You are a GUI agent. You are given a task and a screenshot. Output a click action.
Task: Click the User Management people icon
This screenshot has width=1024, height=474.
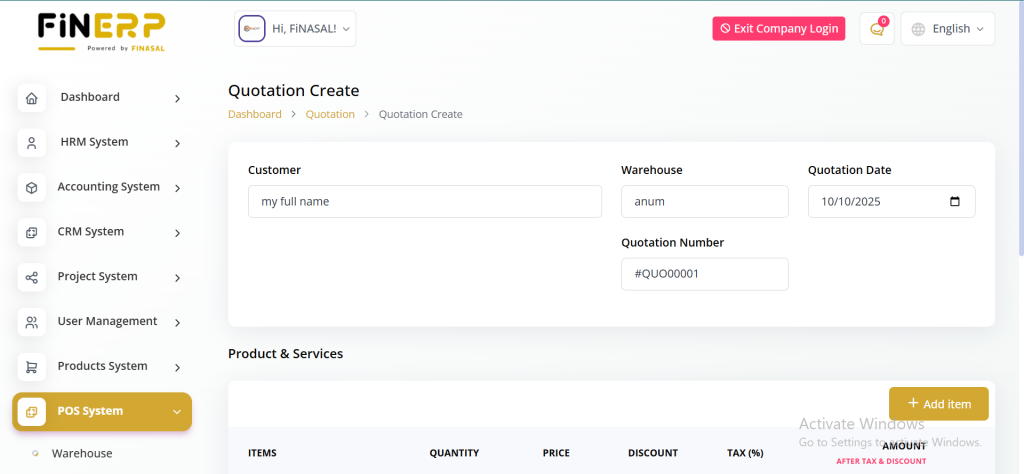point(32,322)
